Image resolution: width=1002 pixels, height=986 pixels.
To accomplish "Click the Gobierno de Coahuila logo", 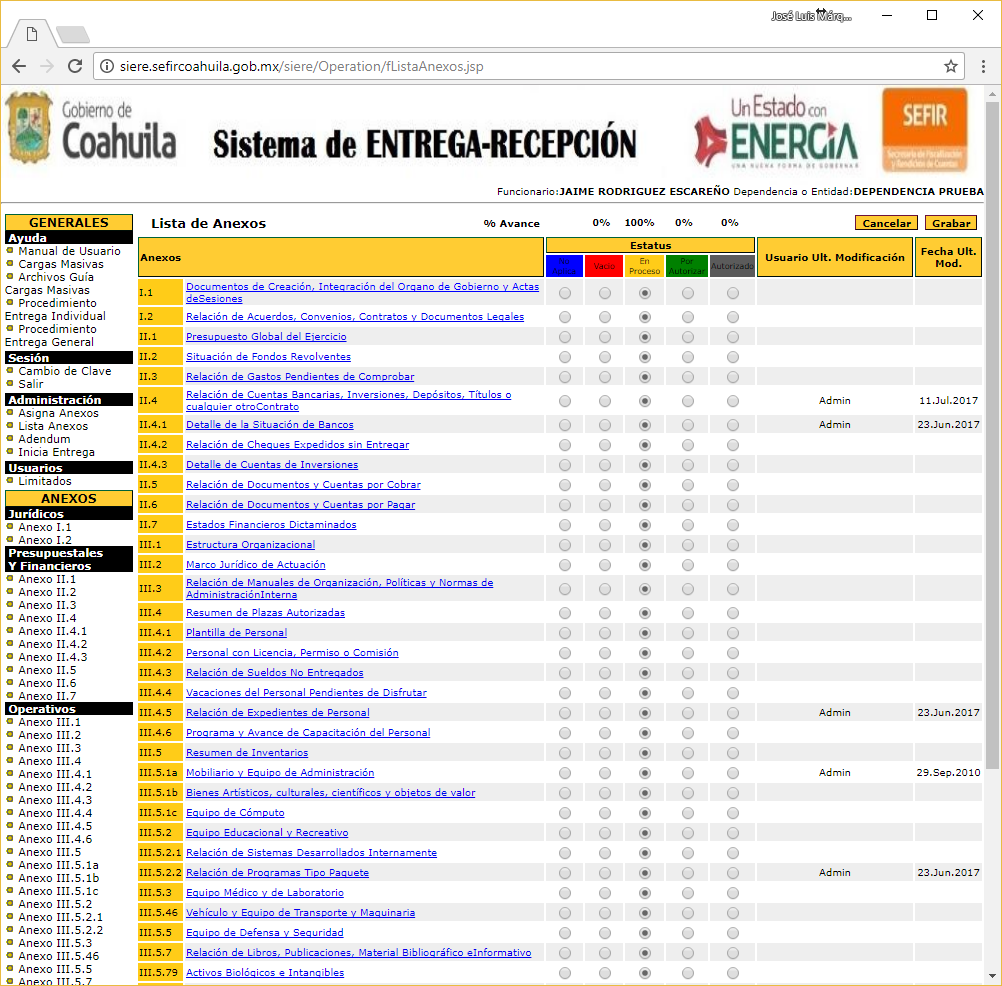I will click(91, 130).
